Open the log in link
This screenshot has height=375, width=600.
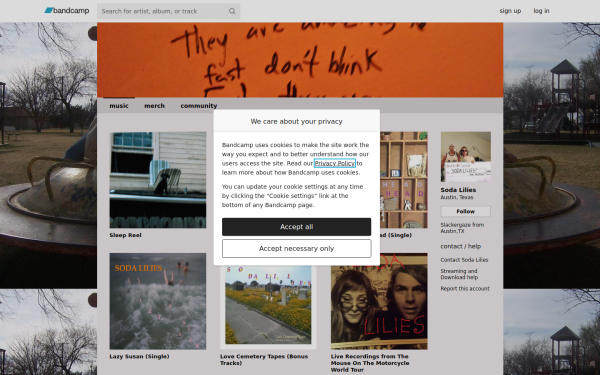[541, 11]
